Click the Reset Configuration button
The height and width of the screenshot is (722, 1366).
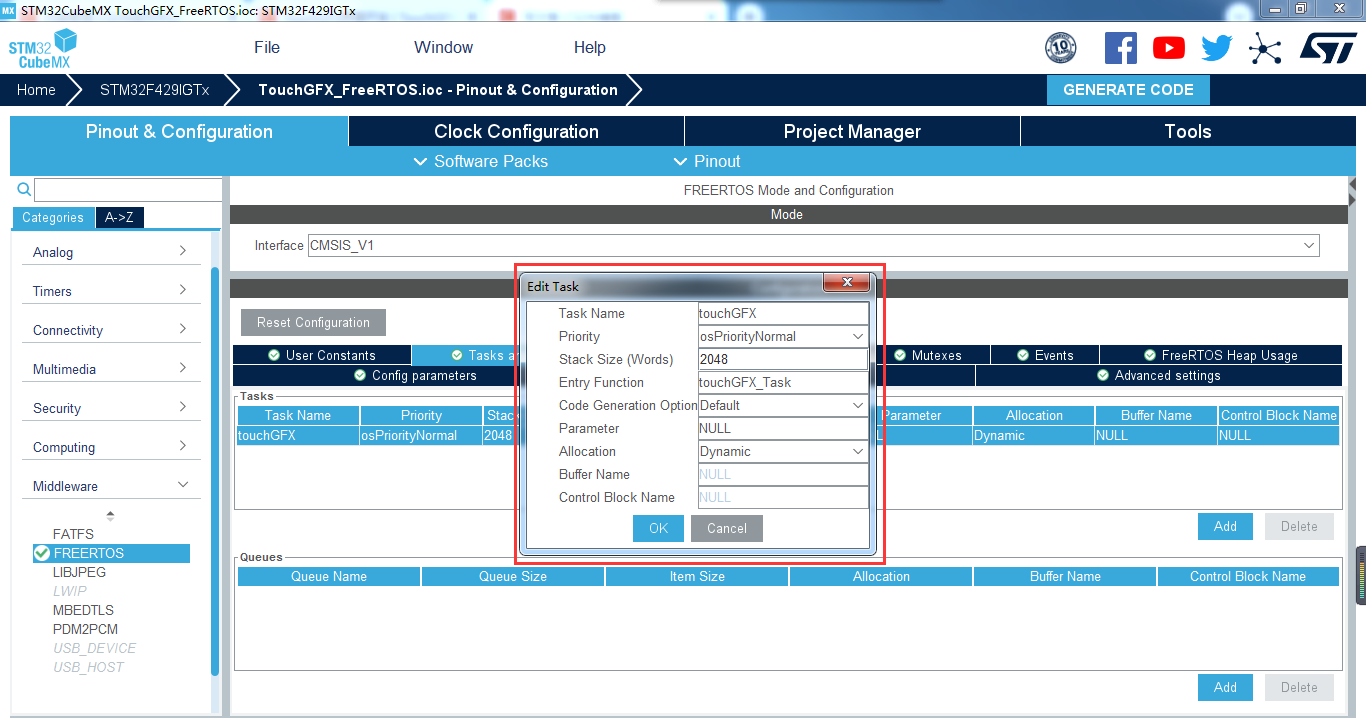[x=313, y=322]
